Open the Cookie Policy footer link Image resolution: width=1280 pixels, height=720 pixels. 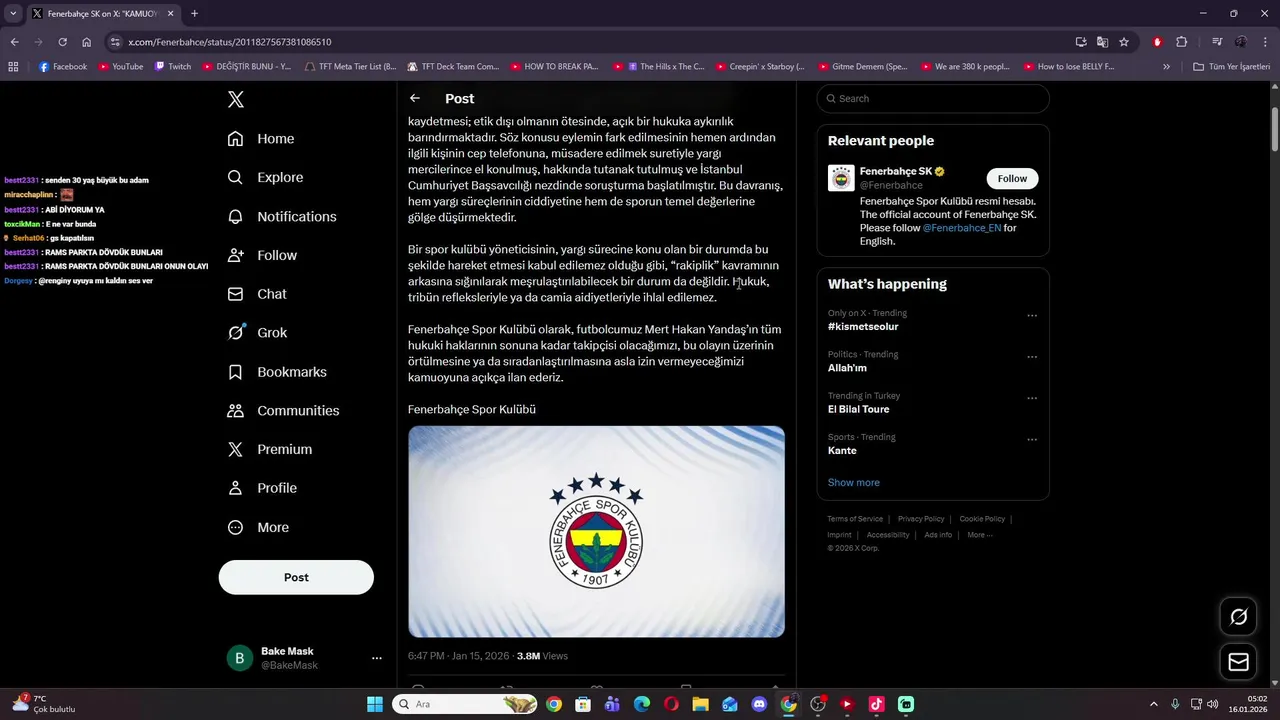(982, 519)
